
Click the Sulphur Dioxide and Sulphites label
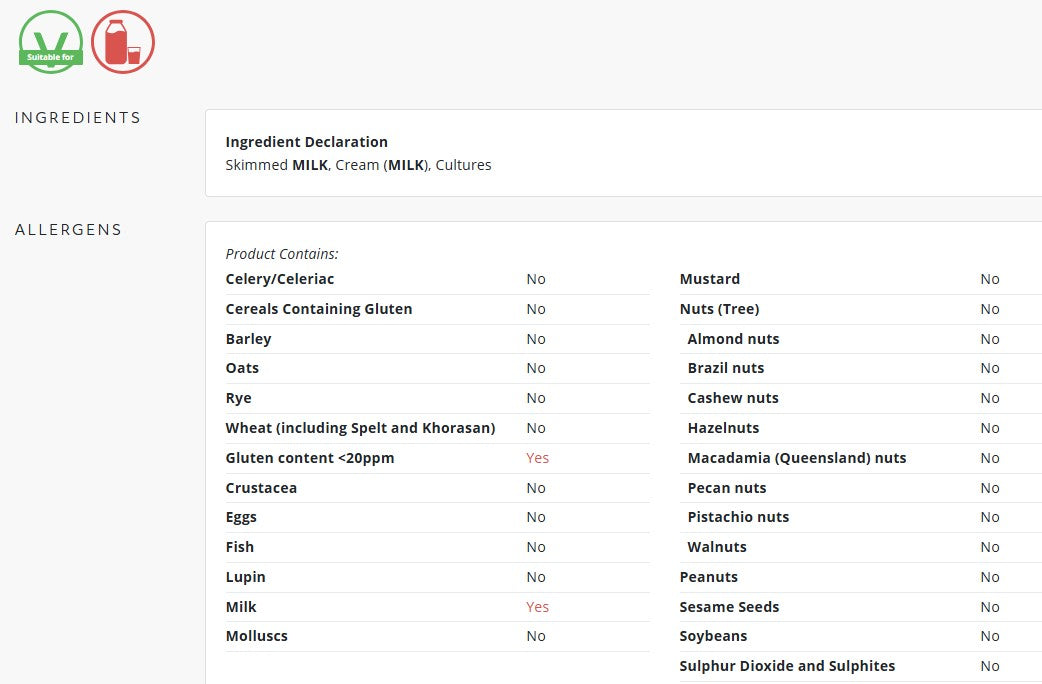[x=787, y=666]
